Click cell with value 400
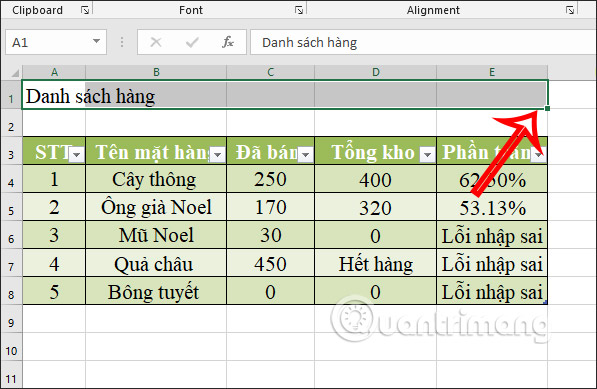This screenshot has height=389, width=597. [375, 179]
